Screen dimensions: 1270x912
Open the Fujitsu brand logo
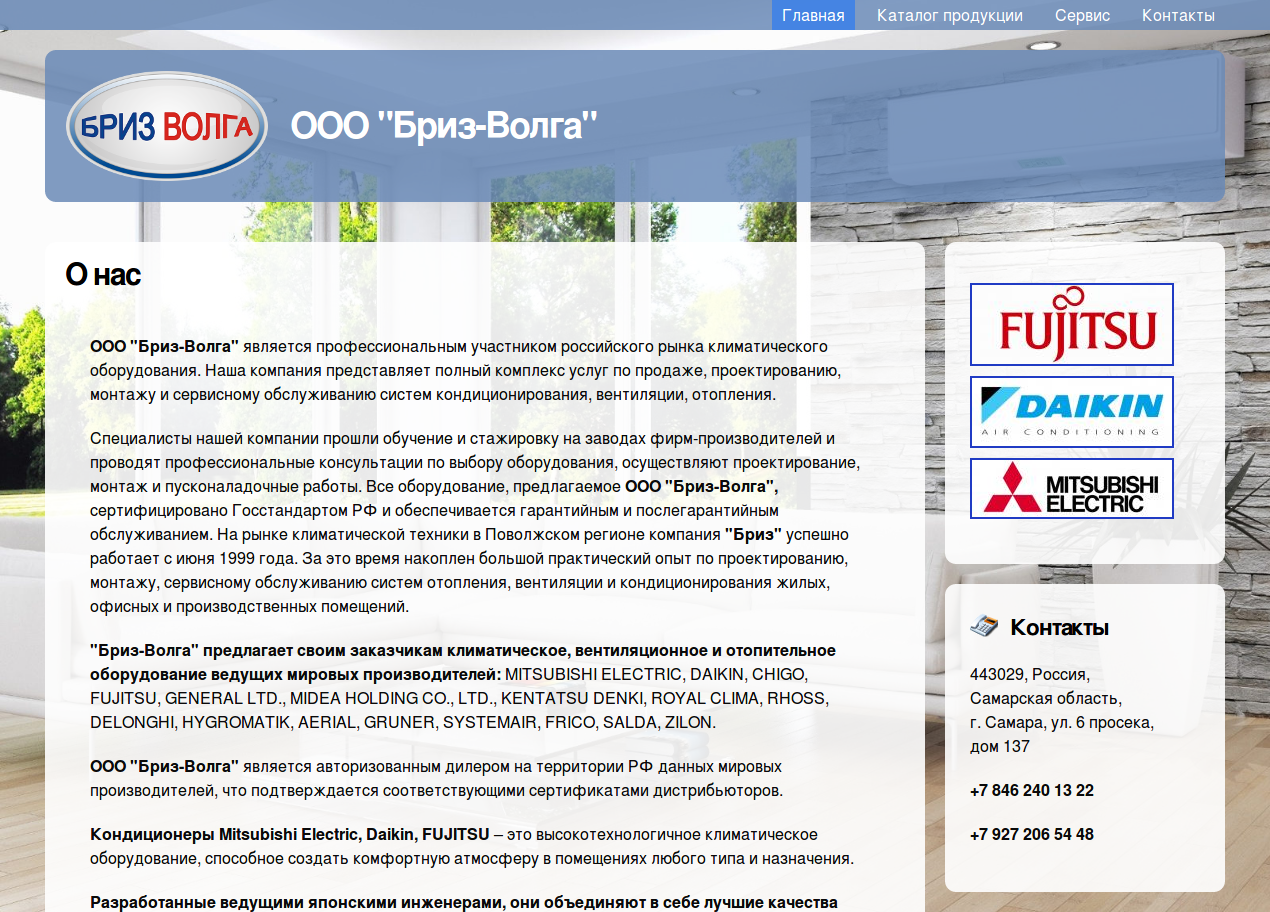[1072, 324]
